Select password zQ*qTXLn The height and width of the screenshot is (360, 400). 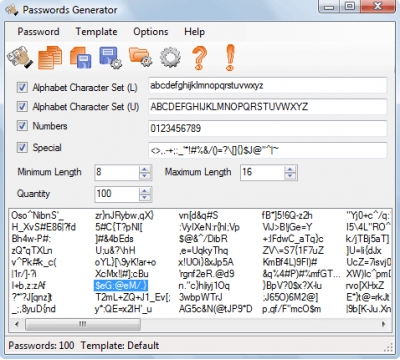click(x=32, y=251)
